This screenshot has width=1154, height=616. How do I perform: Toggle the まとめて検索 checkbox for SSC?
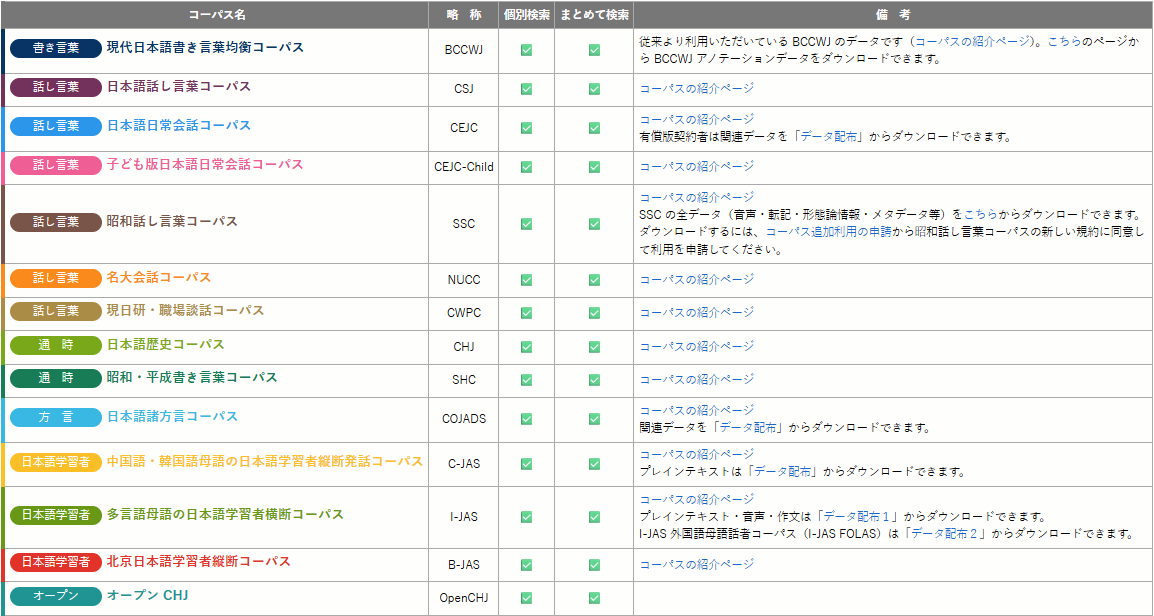594,224
